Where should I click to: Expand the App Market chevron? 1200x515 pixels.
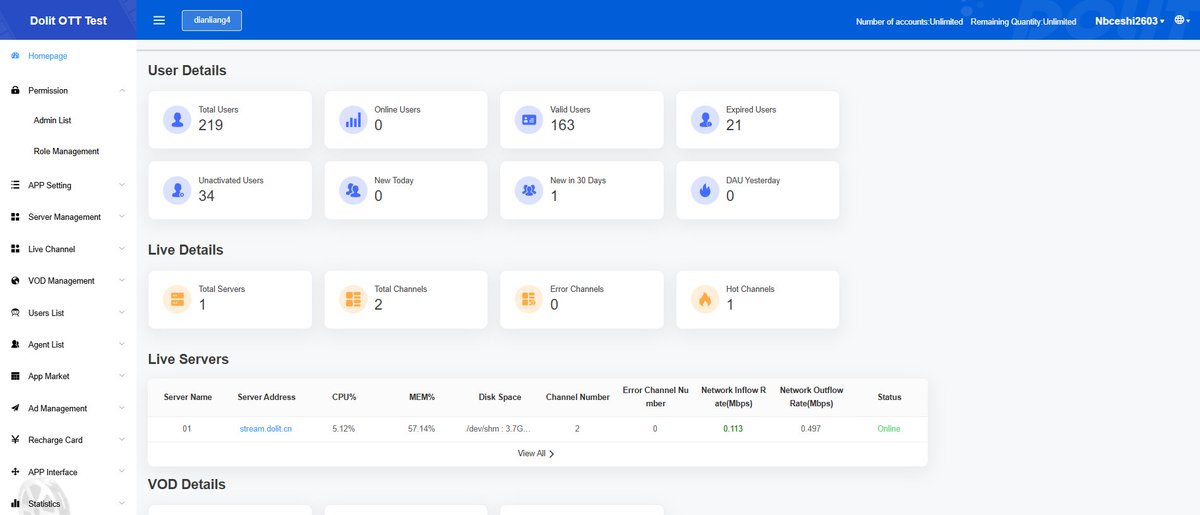pyautogui.click(x=122, y=376)
